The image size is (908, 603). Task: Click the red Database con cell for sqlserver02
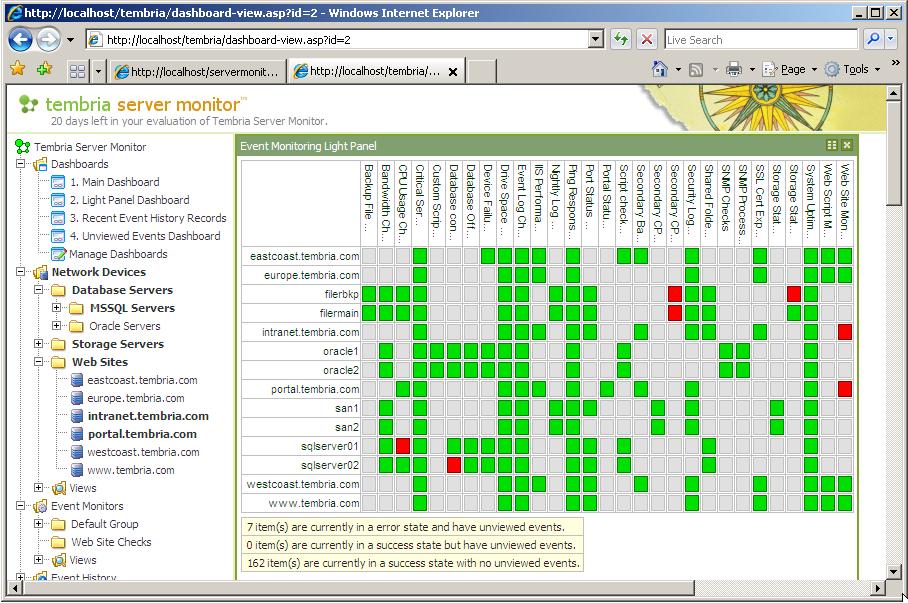pyautogui.click(x=454, y=465)
